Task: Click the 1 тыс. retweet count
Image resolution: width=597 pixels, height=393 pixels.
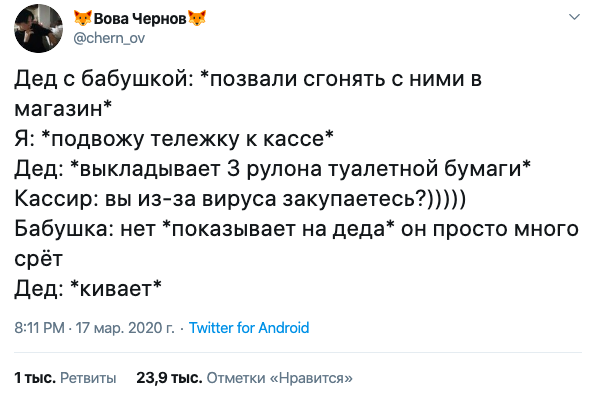Action: [35, 378]
